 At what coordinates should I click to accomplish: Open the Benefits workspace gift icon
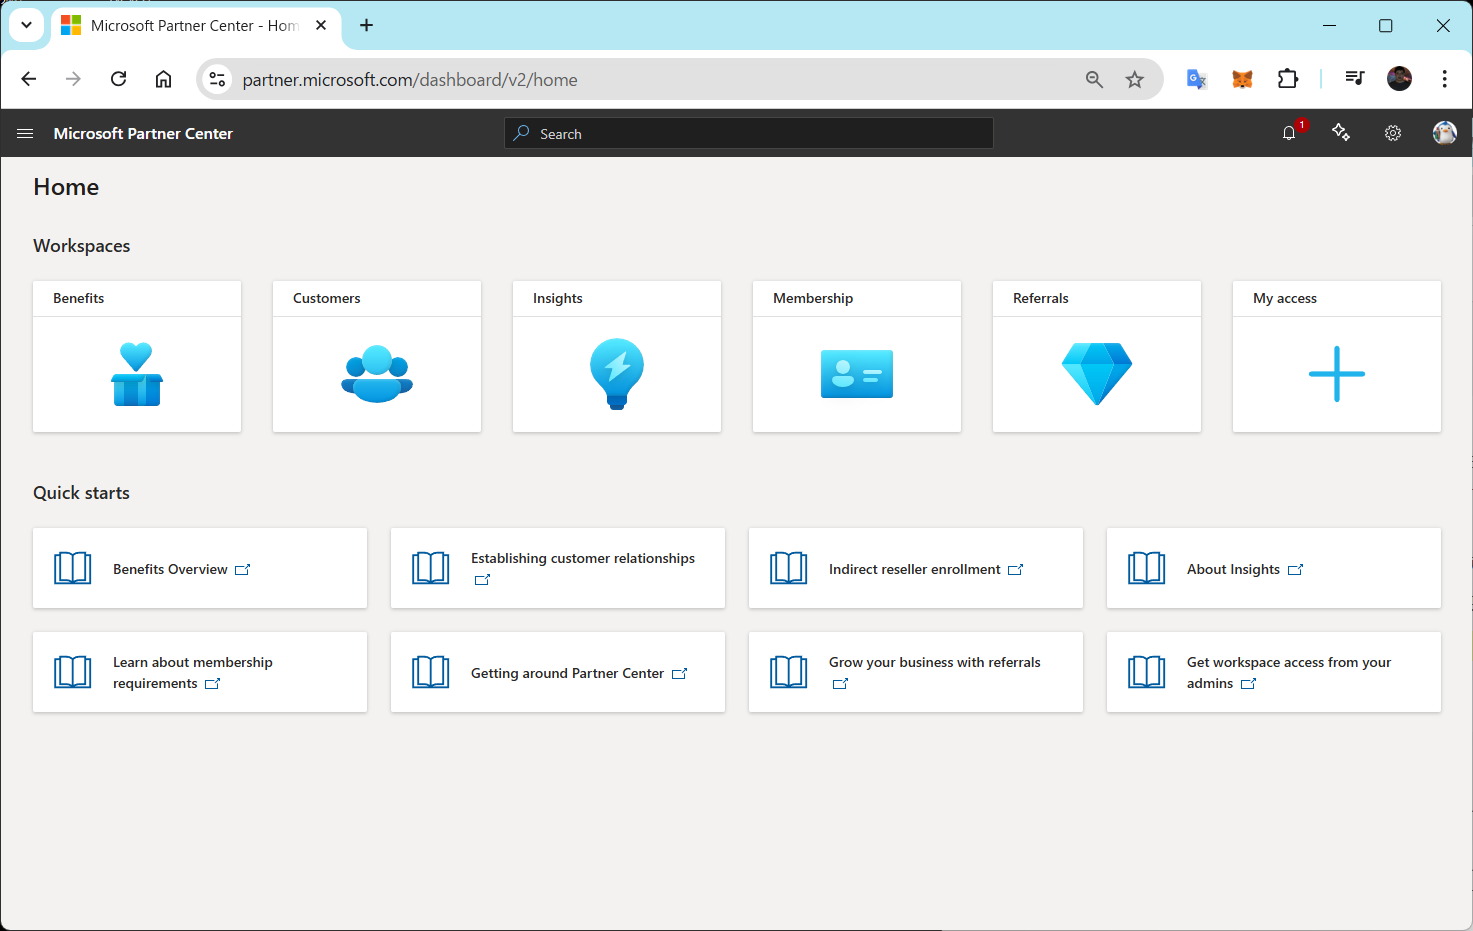tap(136, 373)
